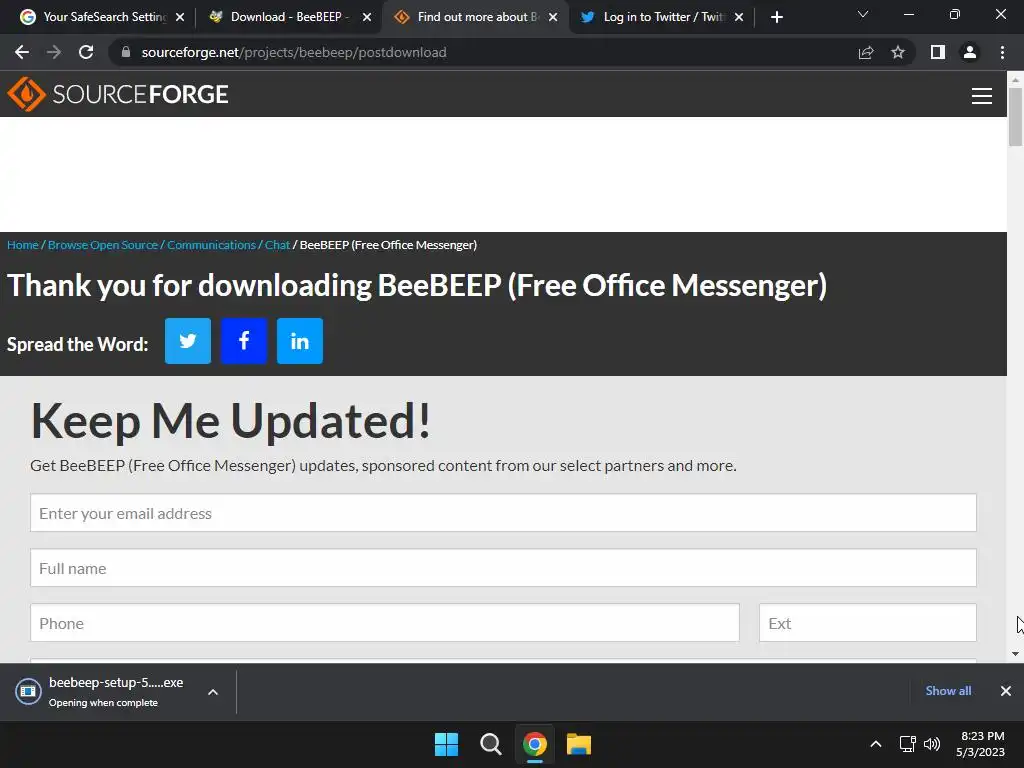Click the Chrome taskbar icon
The height and width of the screenshot is (768, 1024).
click(534, 744)
